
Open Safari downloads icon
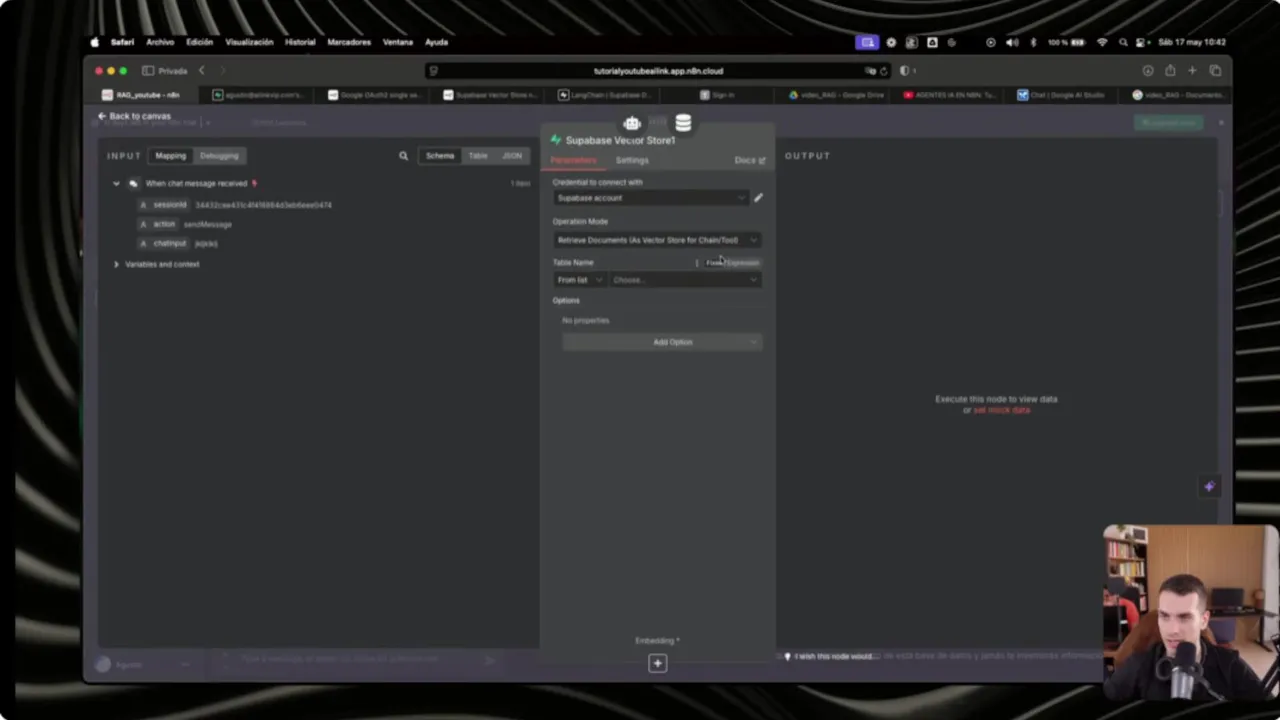pos(1148,71)
